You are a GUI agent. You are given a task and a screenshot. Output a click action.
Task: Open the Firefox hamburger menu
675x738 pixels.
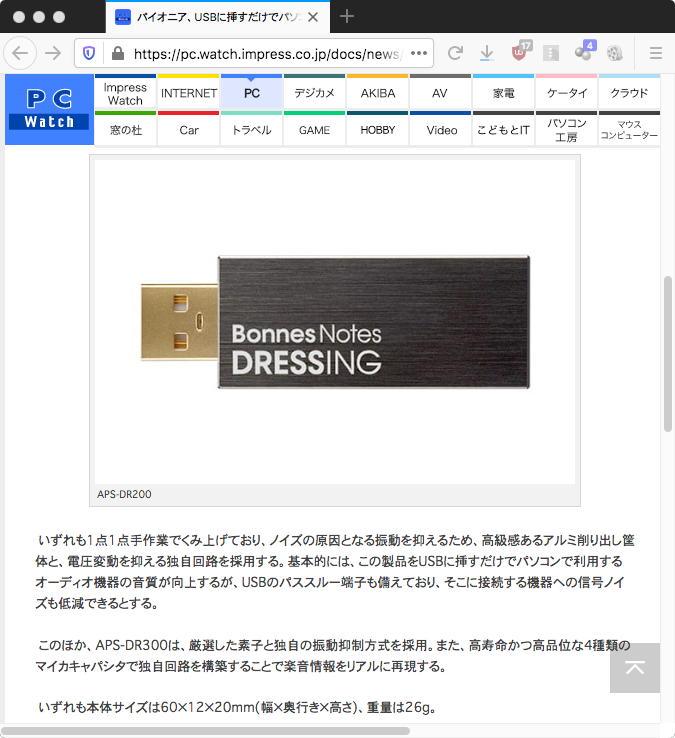(x=656, y=53)
